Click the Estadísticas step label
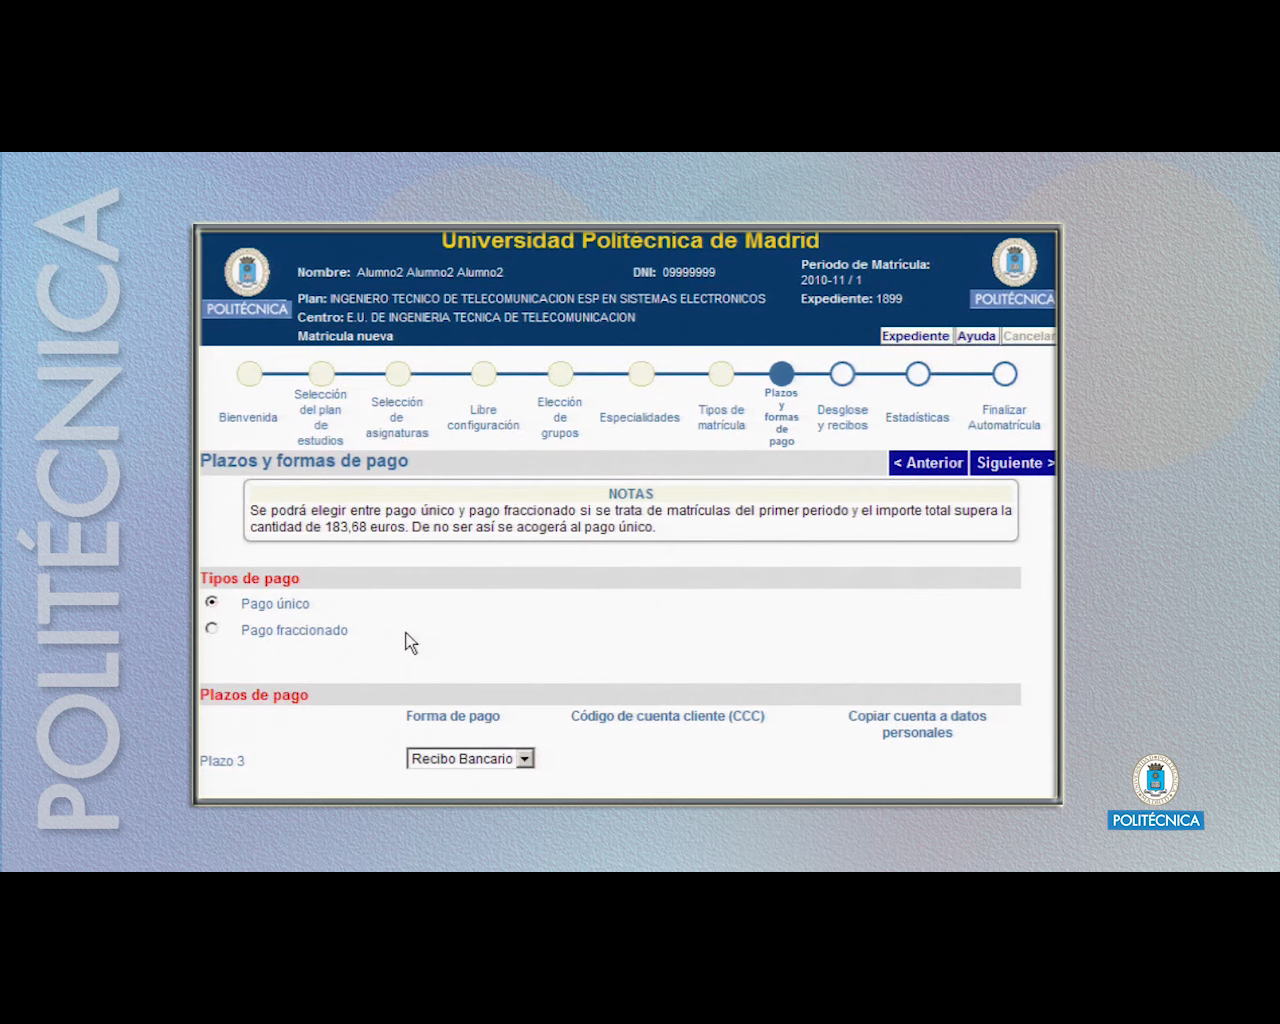Image resolution: width=1280 pixels, height=1024 pixels. click(917, 417)
